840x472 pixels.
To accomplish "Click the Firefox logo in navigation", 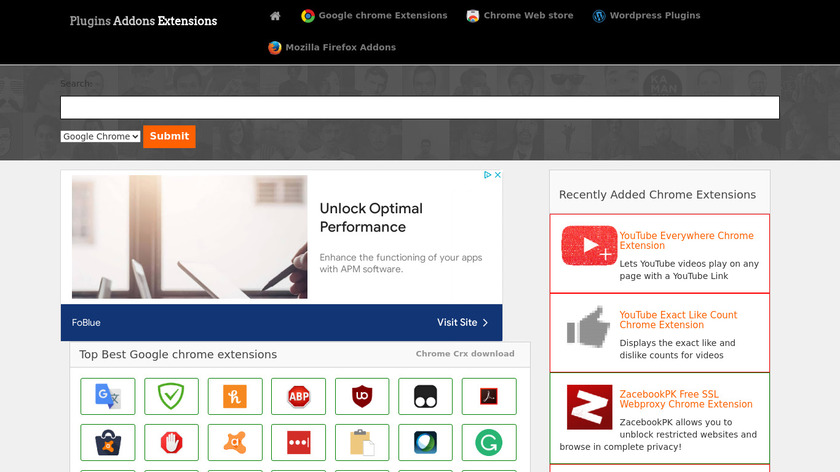I will [x=275, y=48].
